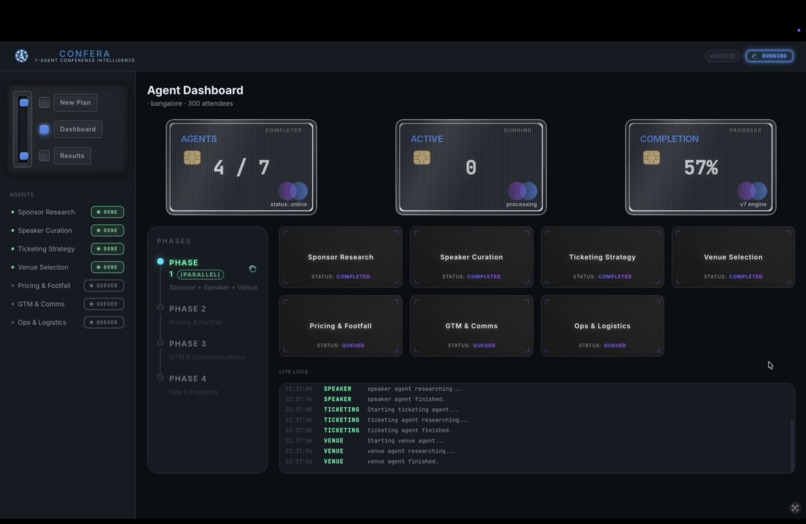The image size is (806, 524).
Task: Click the 'bangalore · 300 attendees' subtitle
Action: pos(190,103)
